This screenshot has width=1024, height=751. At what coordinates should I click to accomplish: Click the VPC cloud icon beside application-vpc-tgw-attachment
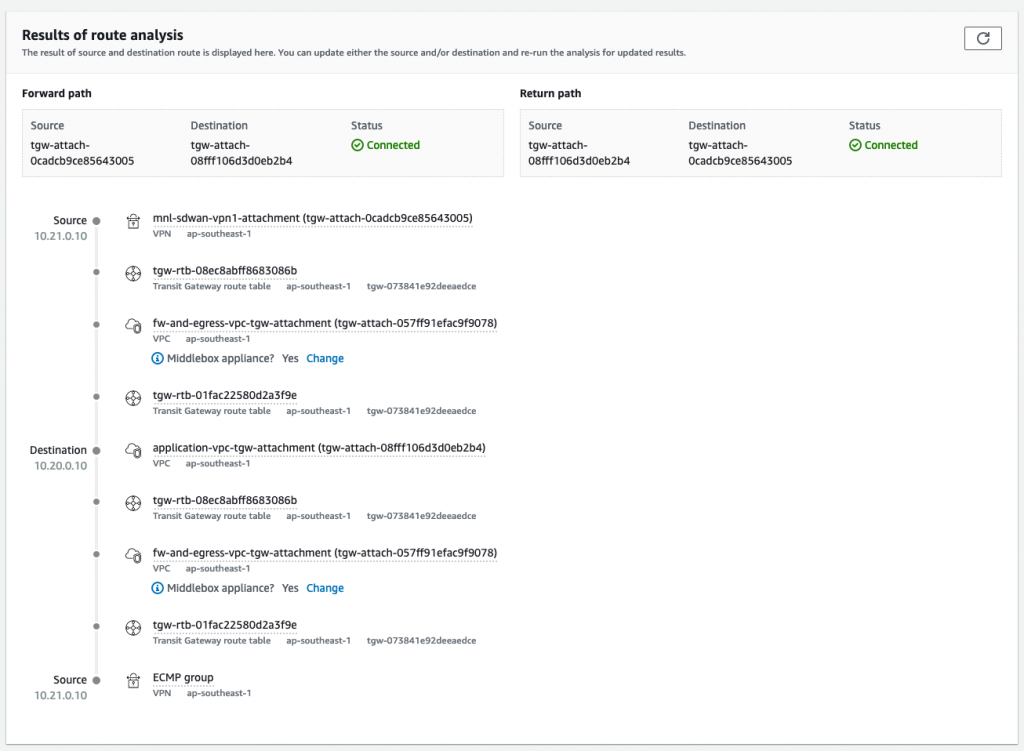click(x=133, y=449)
